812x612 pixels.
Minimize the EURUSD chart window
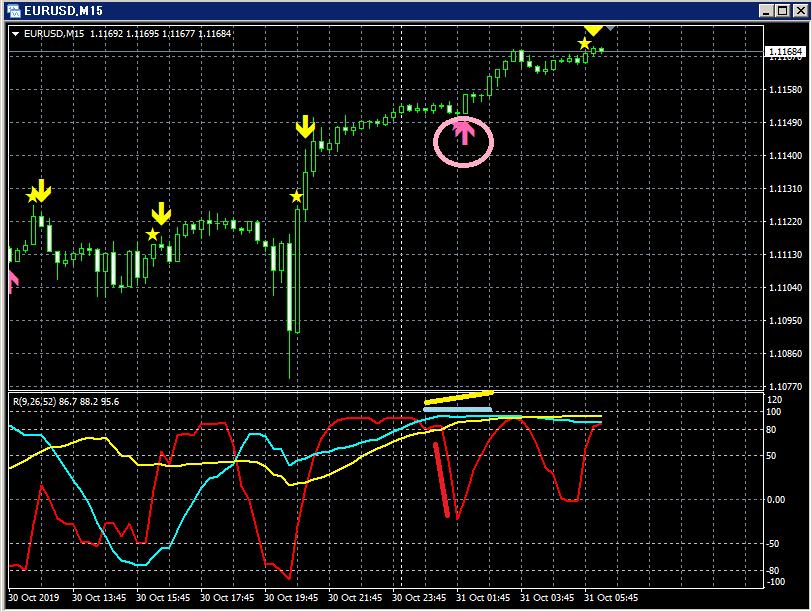767,10
